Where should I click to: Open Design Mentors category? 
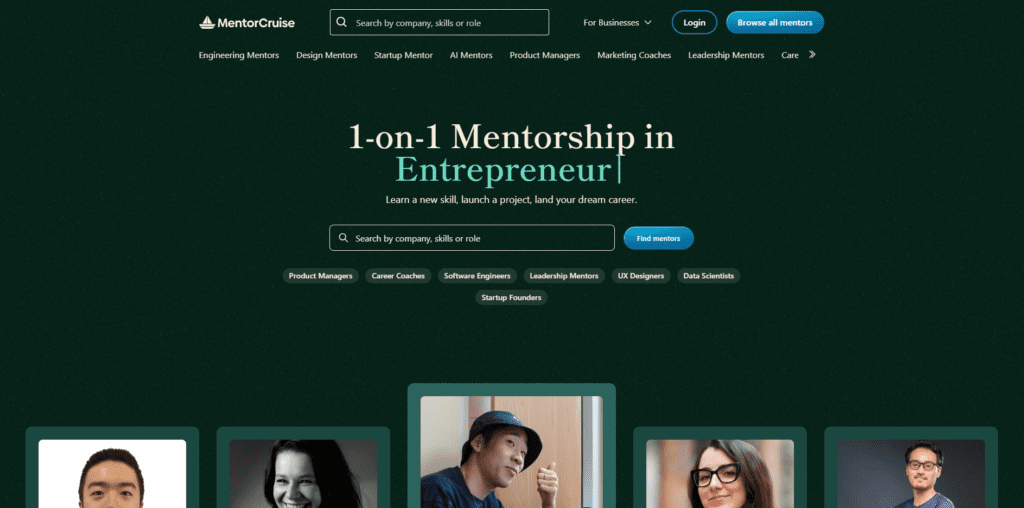[327, 56]
